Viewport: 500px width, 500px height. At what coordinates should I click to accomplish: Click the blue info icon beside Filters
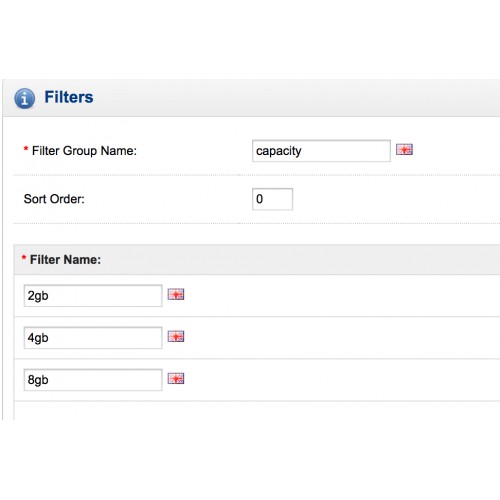[x=24, y=98]
